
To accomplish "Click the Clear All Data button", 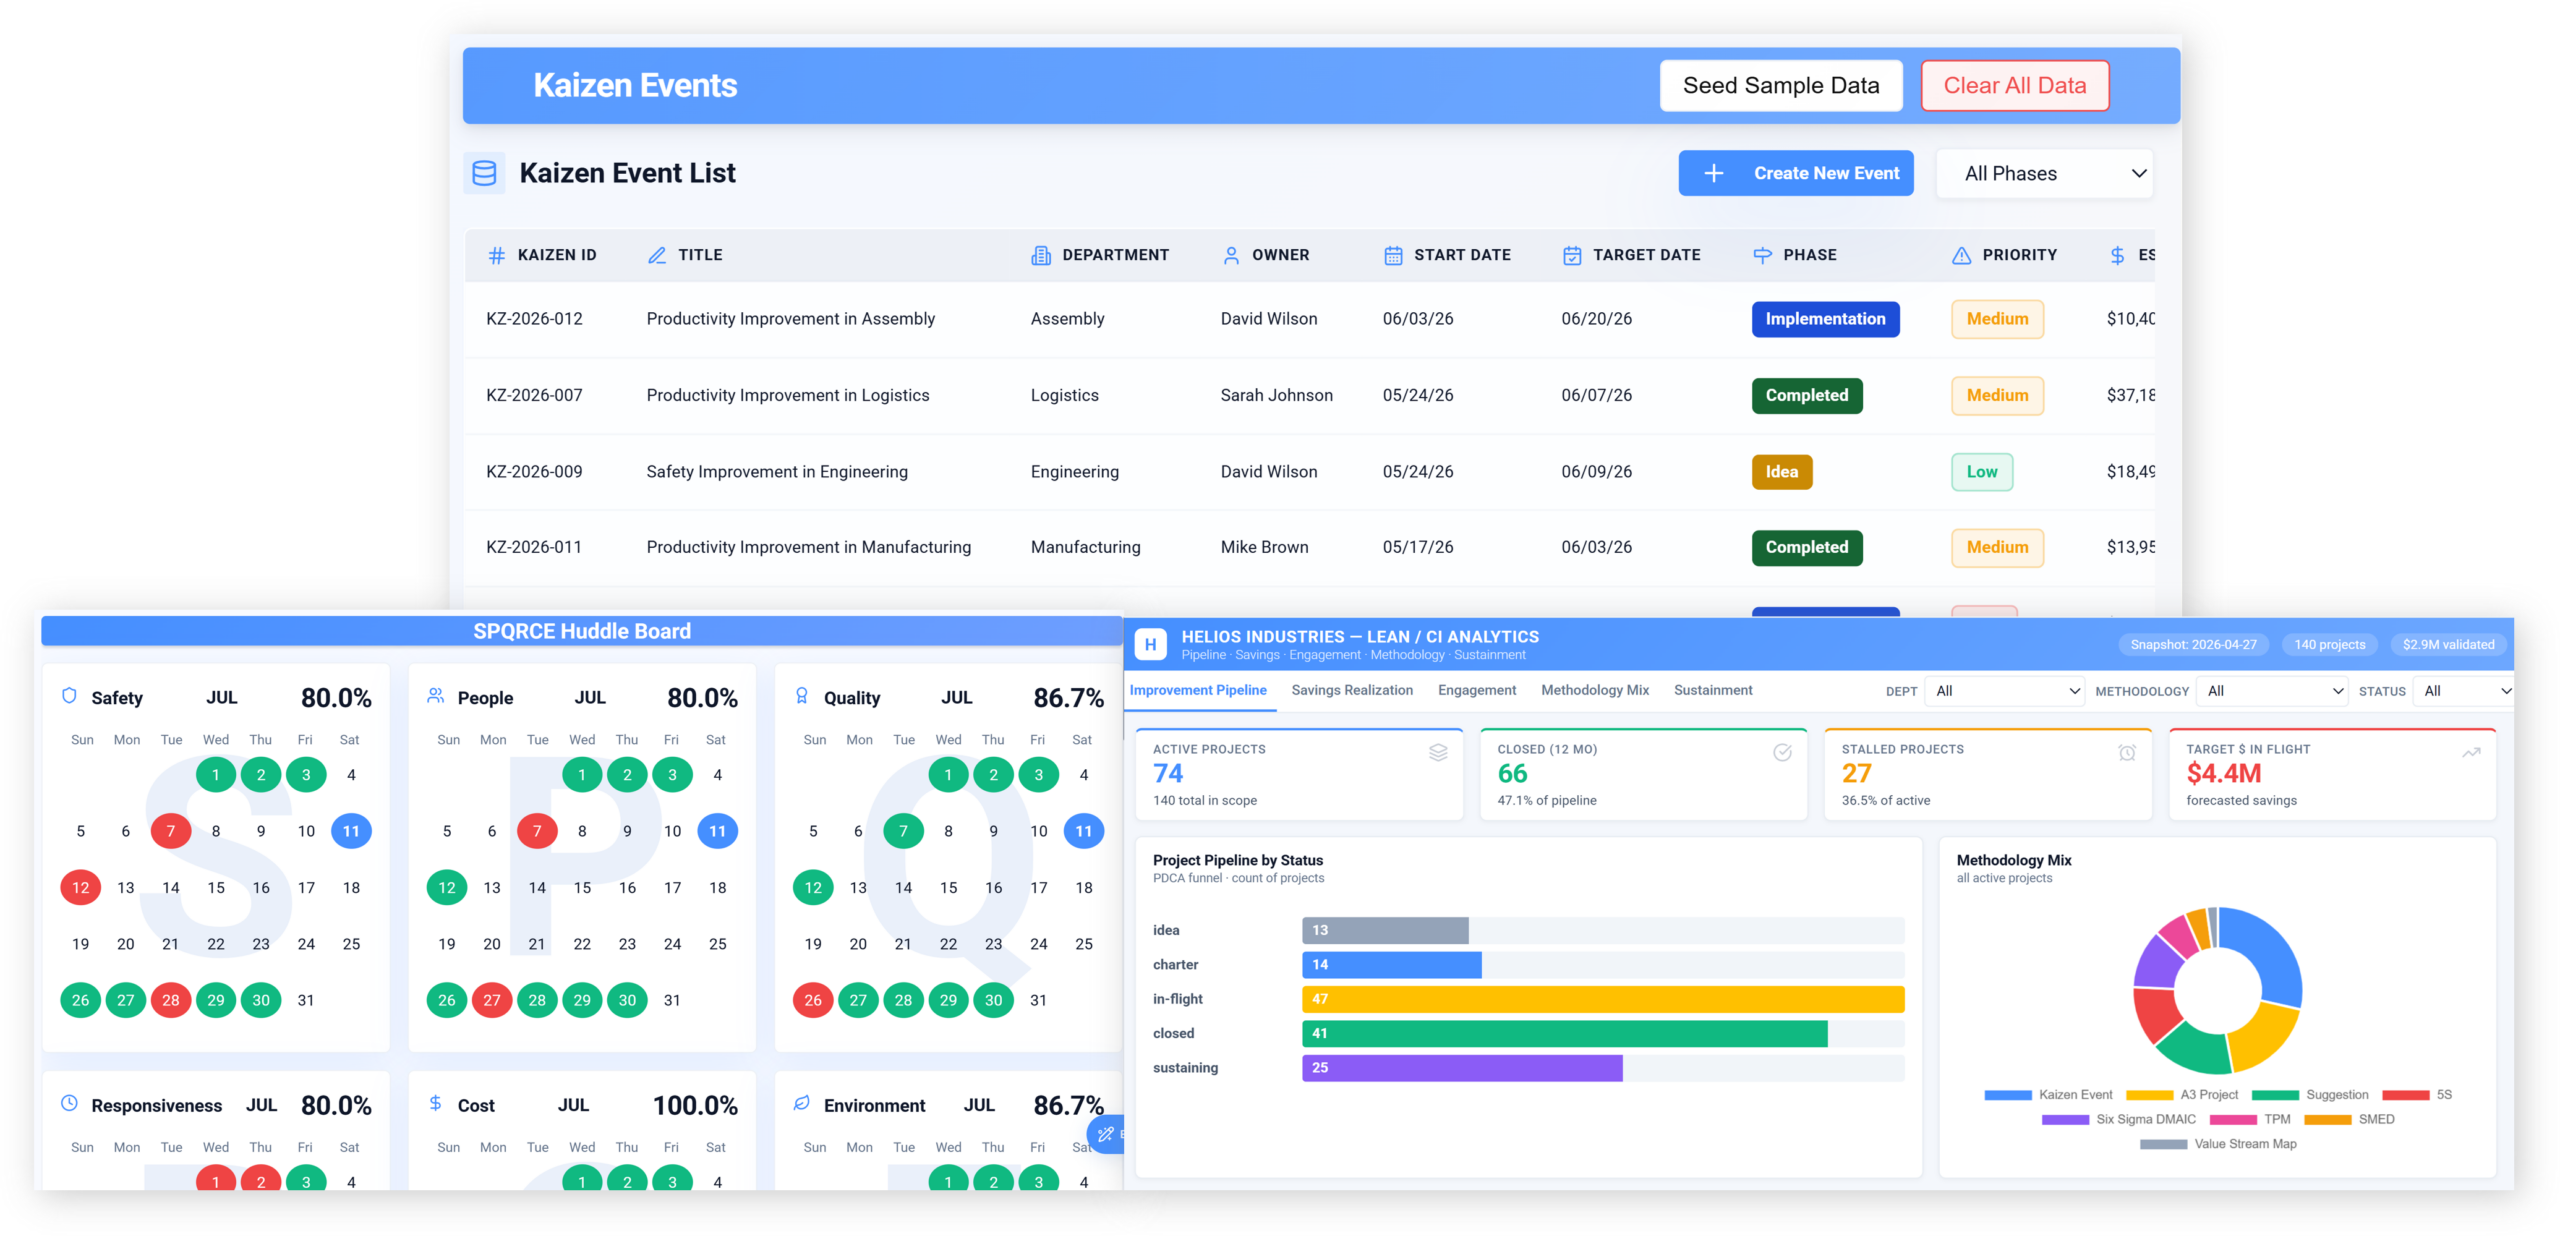I will click(2015, 86).
